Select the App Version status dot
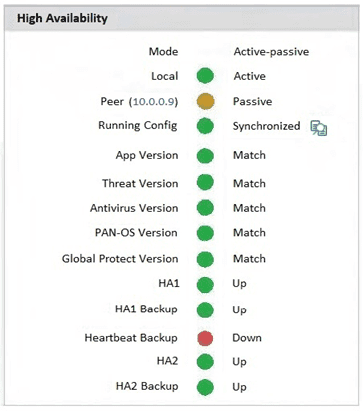Image resolution: width=363 pixels, height=412 pixels. coord(205,156)
